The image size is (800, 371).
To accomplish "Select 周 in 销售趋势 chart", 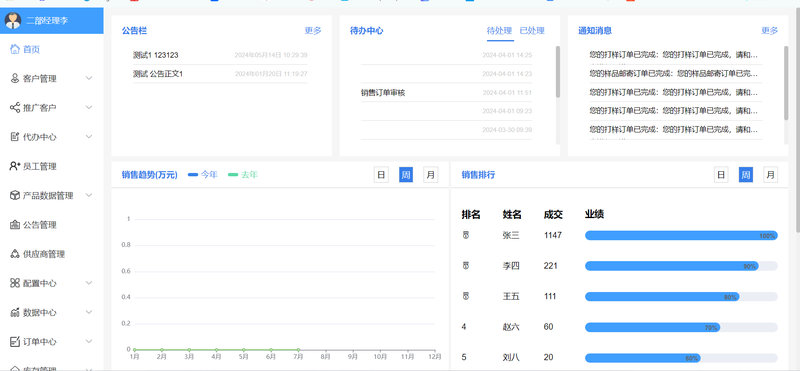I will point(406,175).
